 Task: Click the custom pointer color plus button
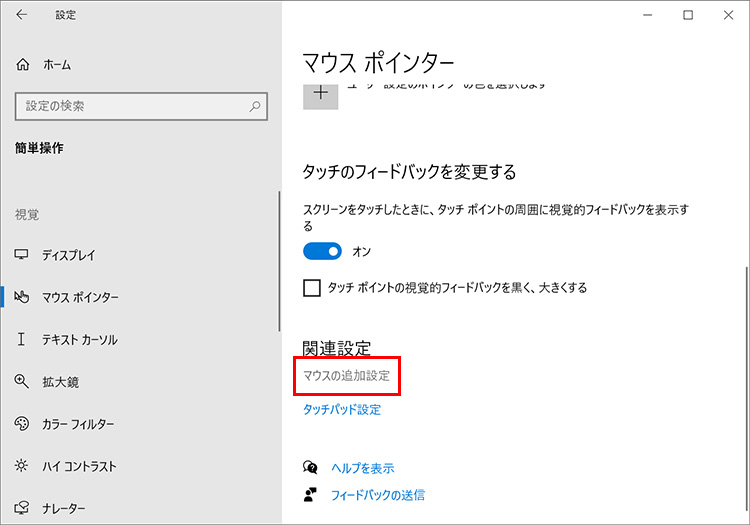coord(320,93)
